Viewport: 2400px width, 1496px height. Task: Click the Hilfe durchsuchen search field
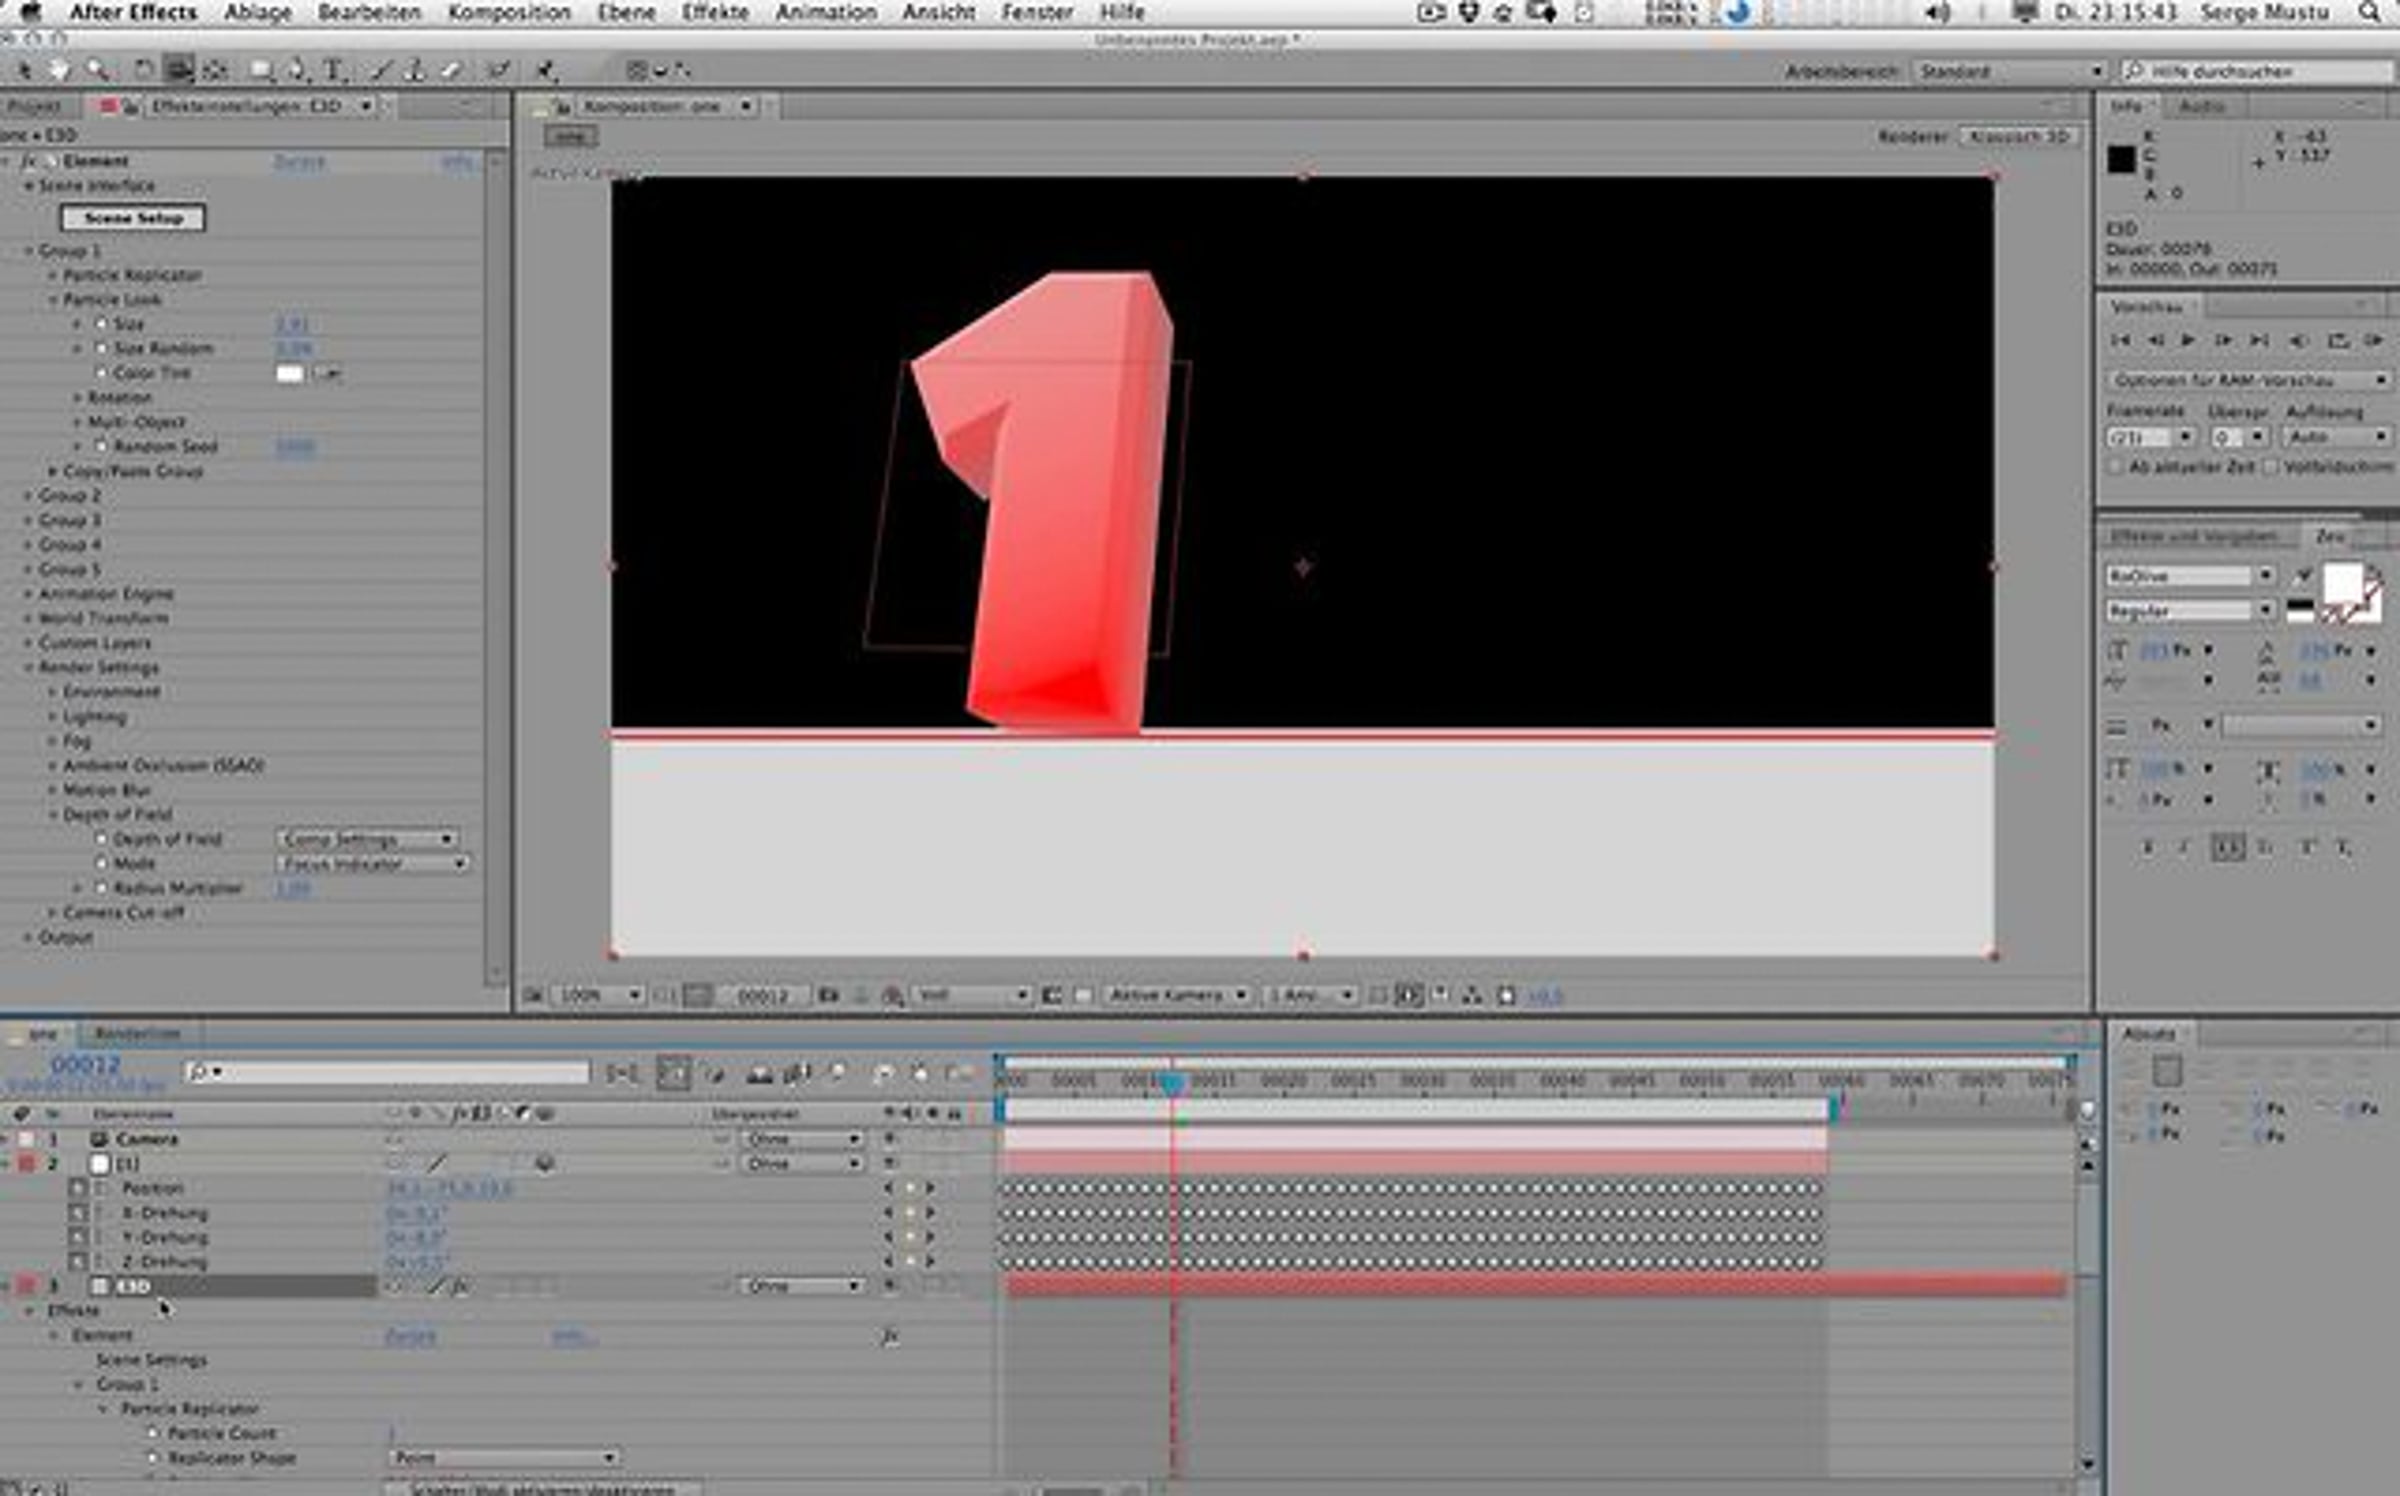2257,71
